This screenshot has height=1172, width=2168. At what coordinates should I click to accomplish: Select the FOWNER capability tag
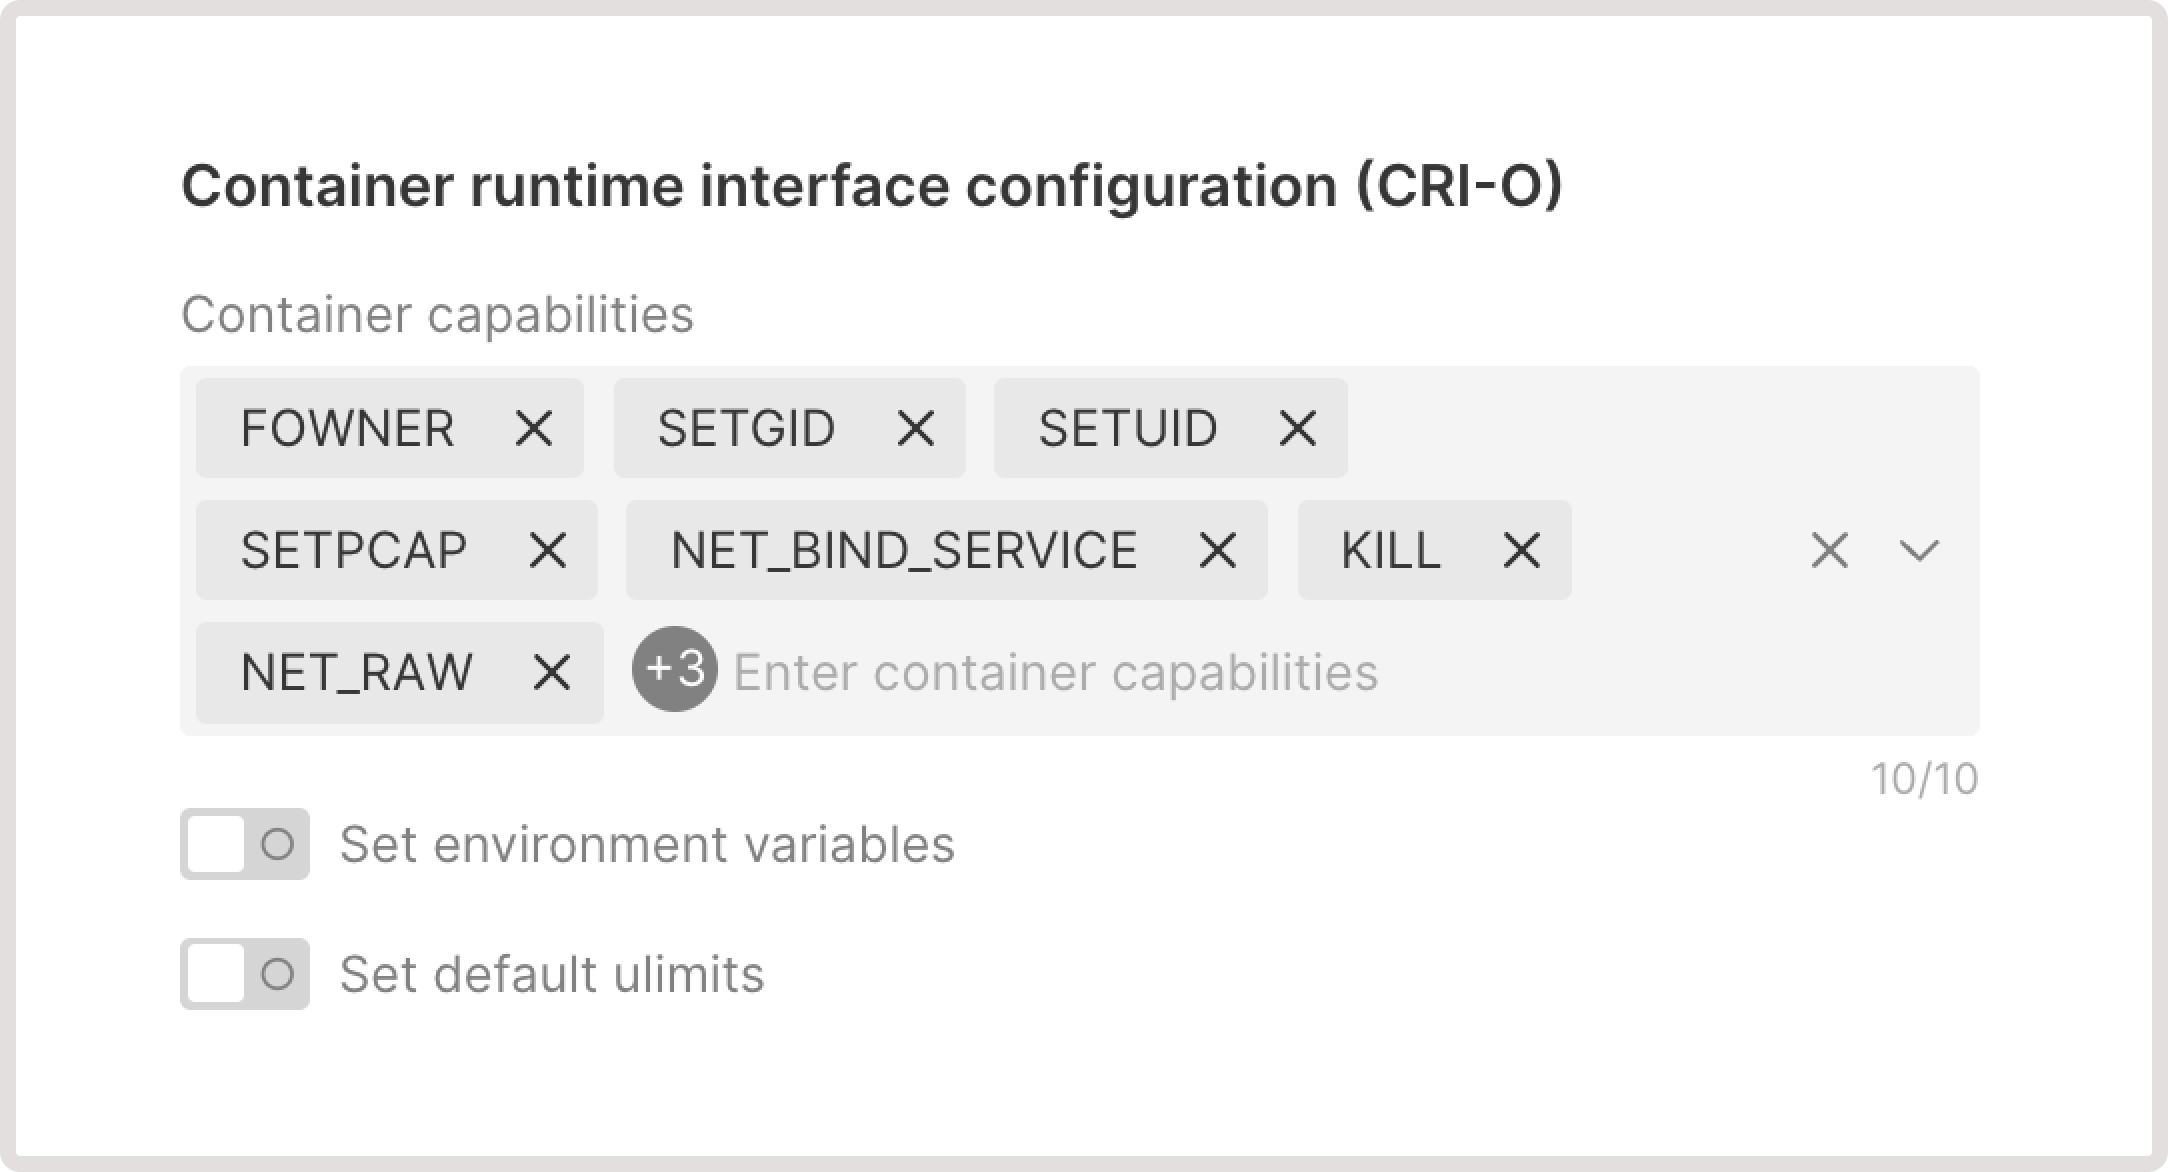click(347, 428)
